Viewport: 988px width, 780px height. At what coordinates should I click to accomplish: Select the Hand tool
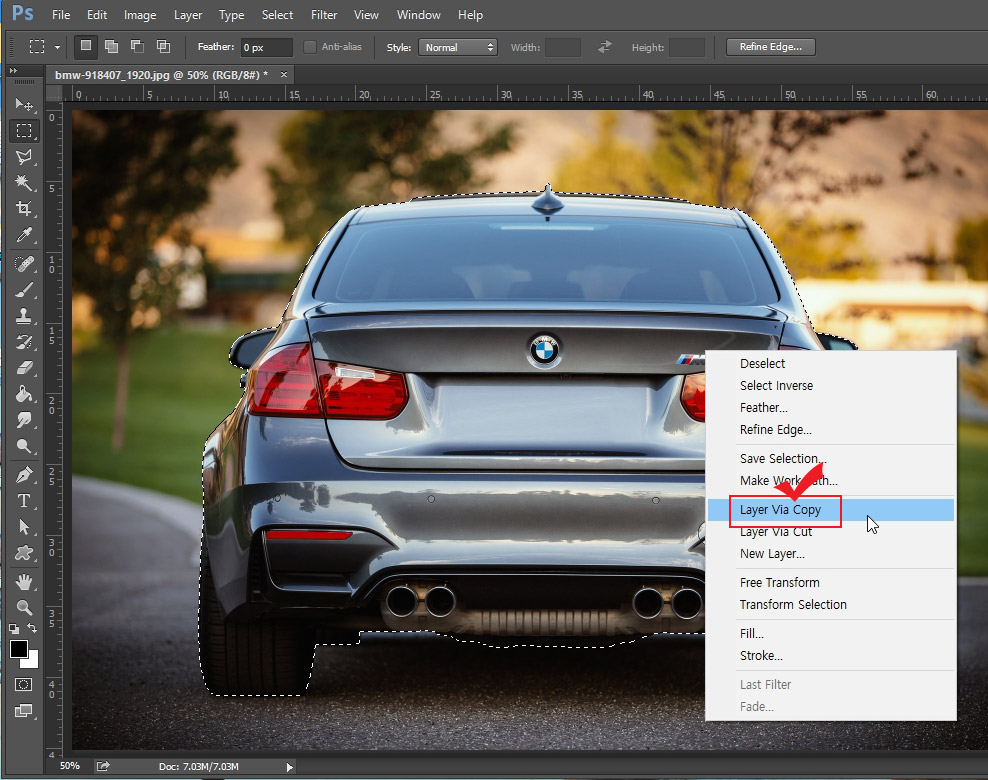pyautogui.click(x=24, y=581)
